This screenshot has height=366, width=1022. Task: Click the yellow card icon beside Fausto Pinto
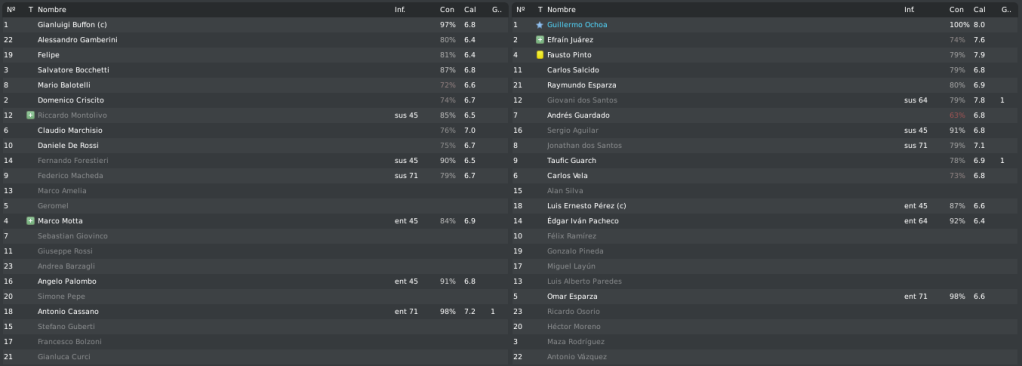coord(540,55)
